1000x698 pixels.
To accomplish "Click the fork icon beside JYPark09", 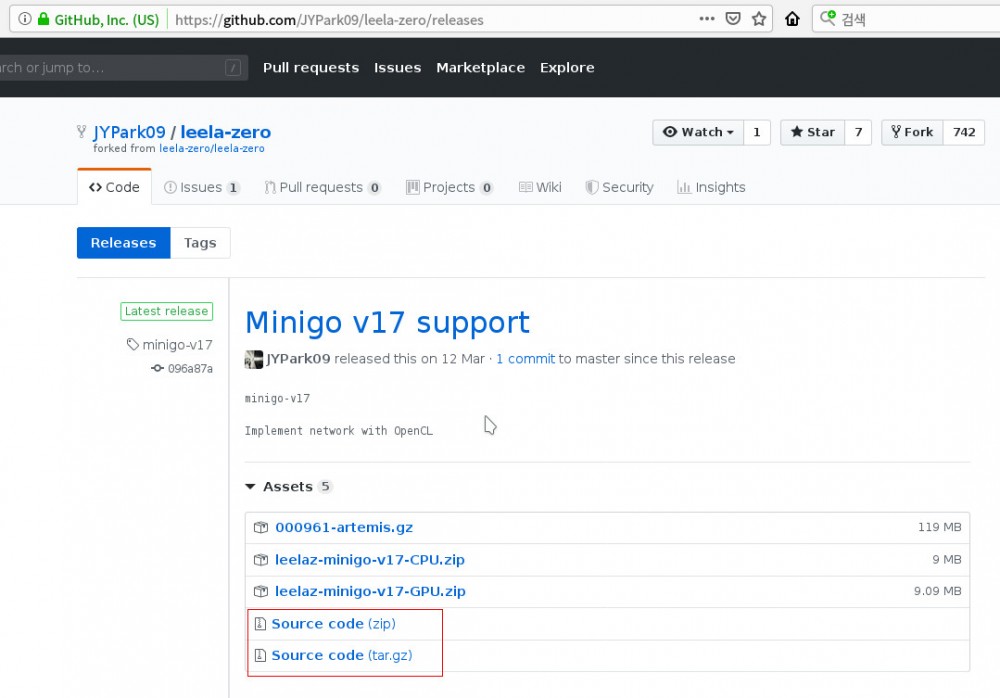I will 82,131.
